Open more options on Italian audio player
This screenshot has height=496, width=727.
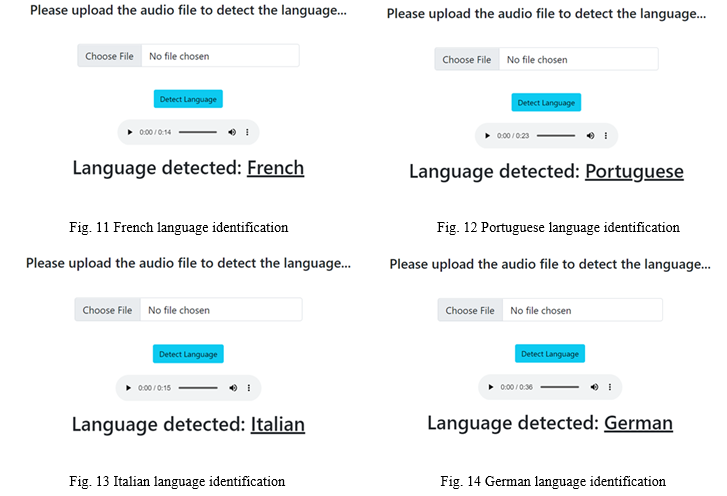(x=249, y=388)
